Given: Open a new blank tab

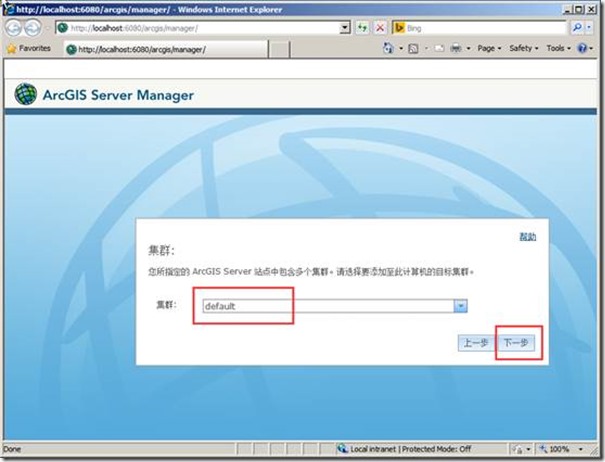Looking at the screenshot, I should pos(279,50).
